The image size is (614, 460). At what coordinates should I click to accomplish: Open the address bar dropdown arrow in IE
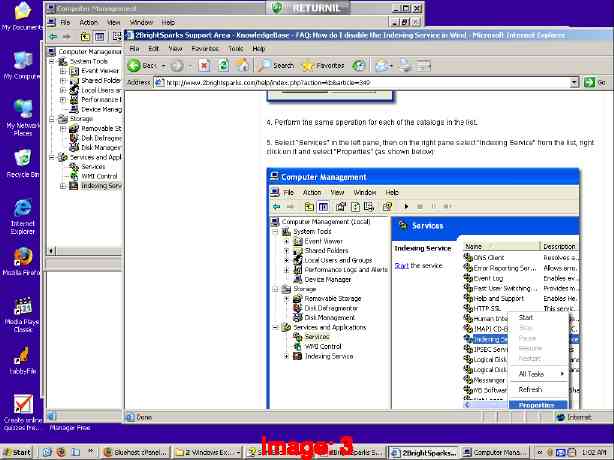click(574, 83)
